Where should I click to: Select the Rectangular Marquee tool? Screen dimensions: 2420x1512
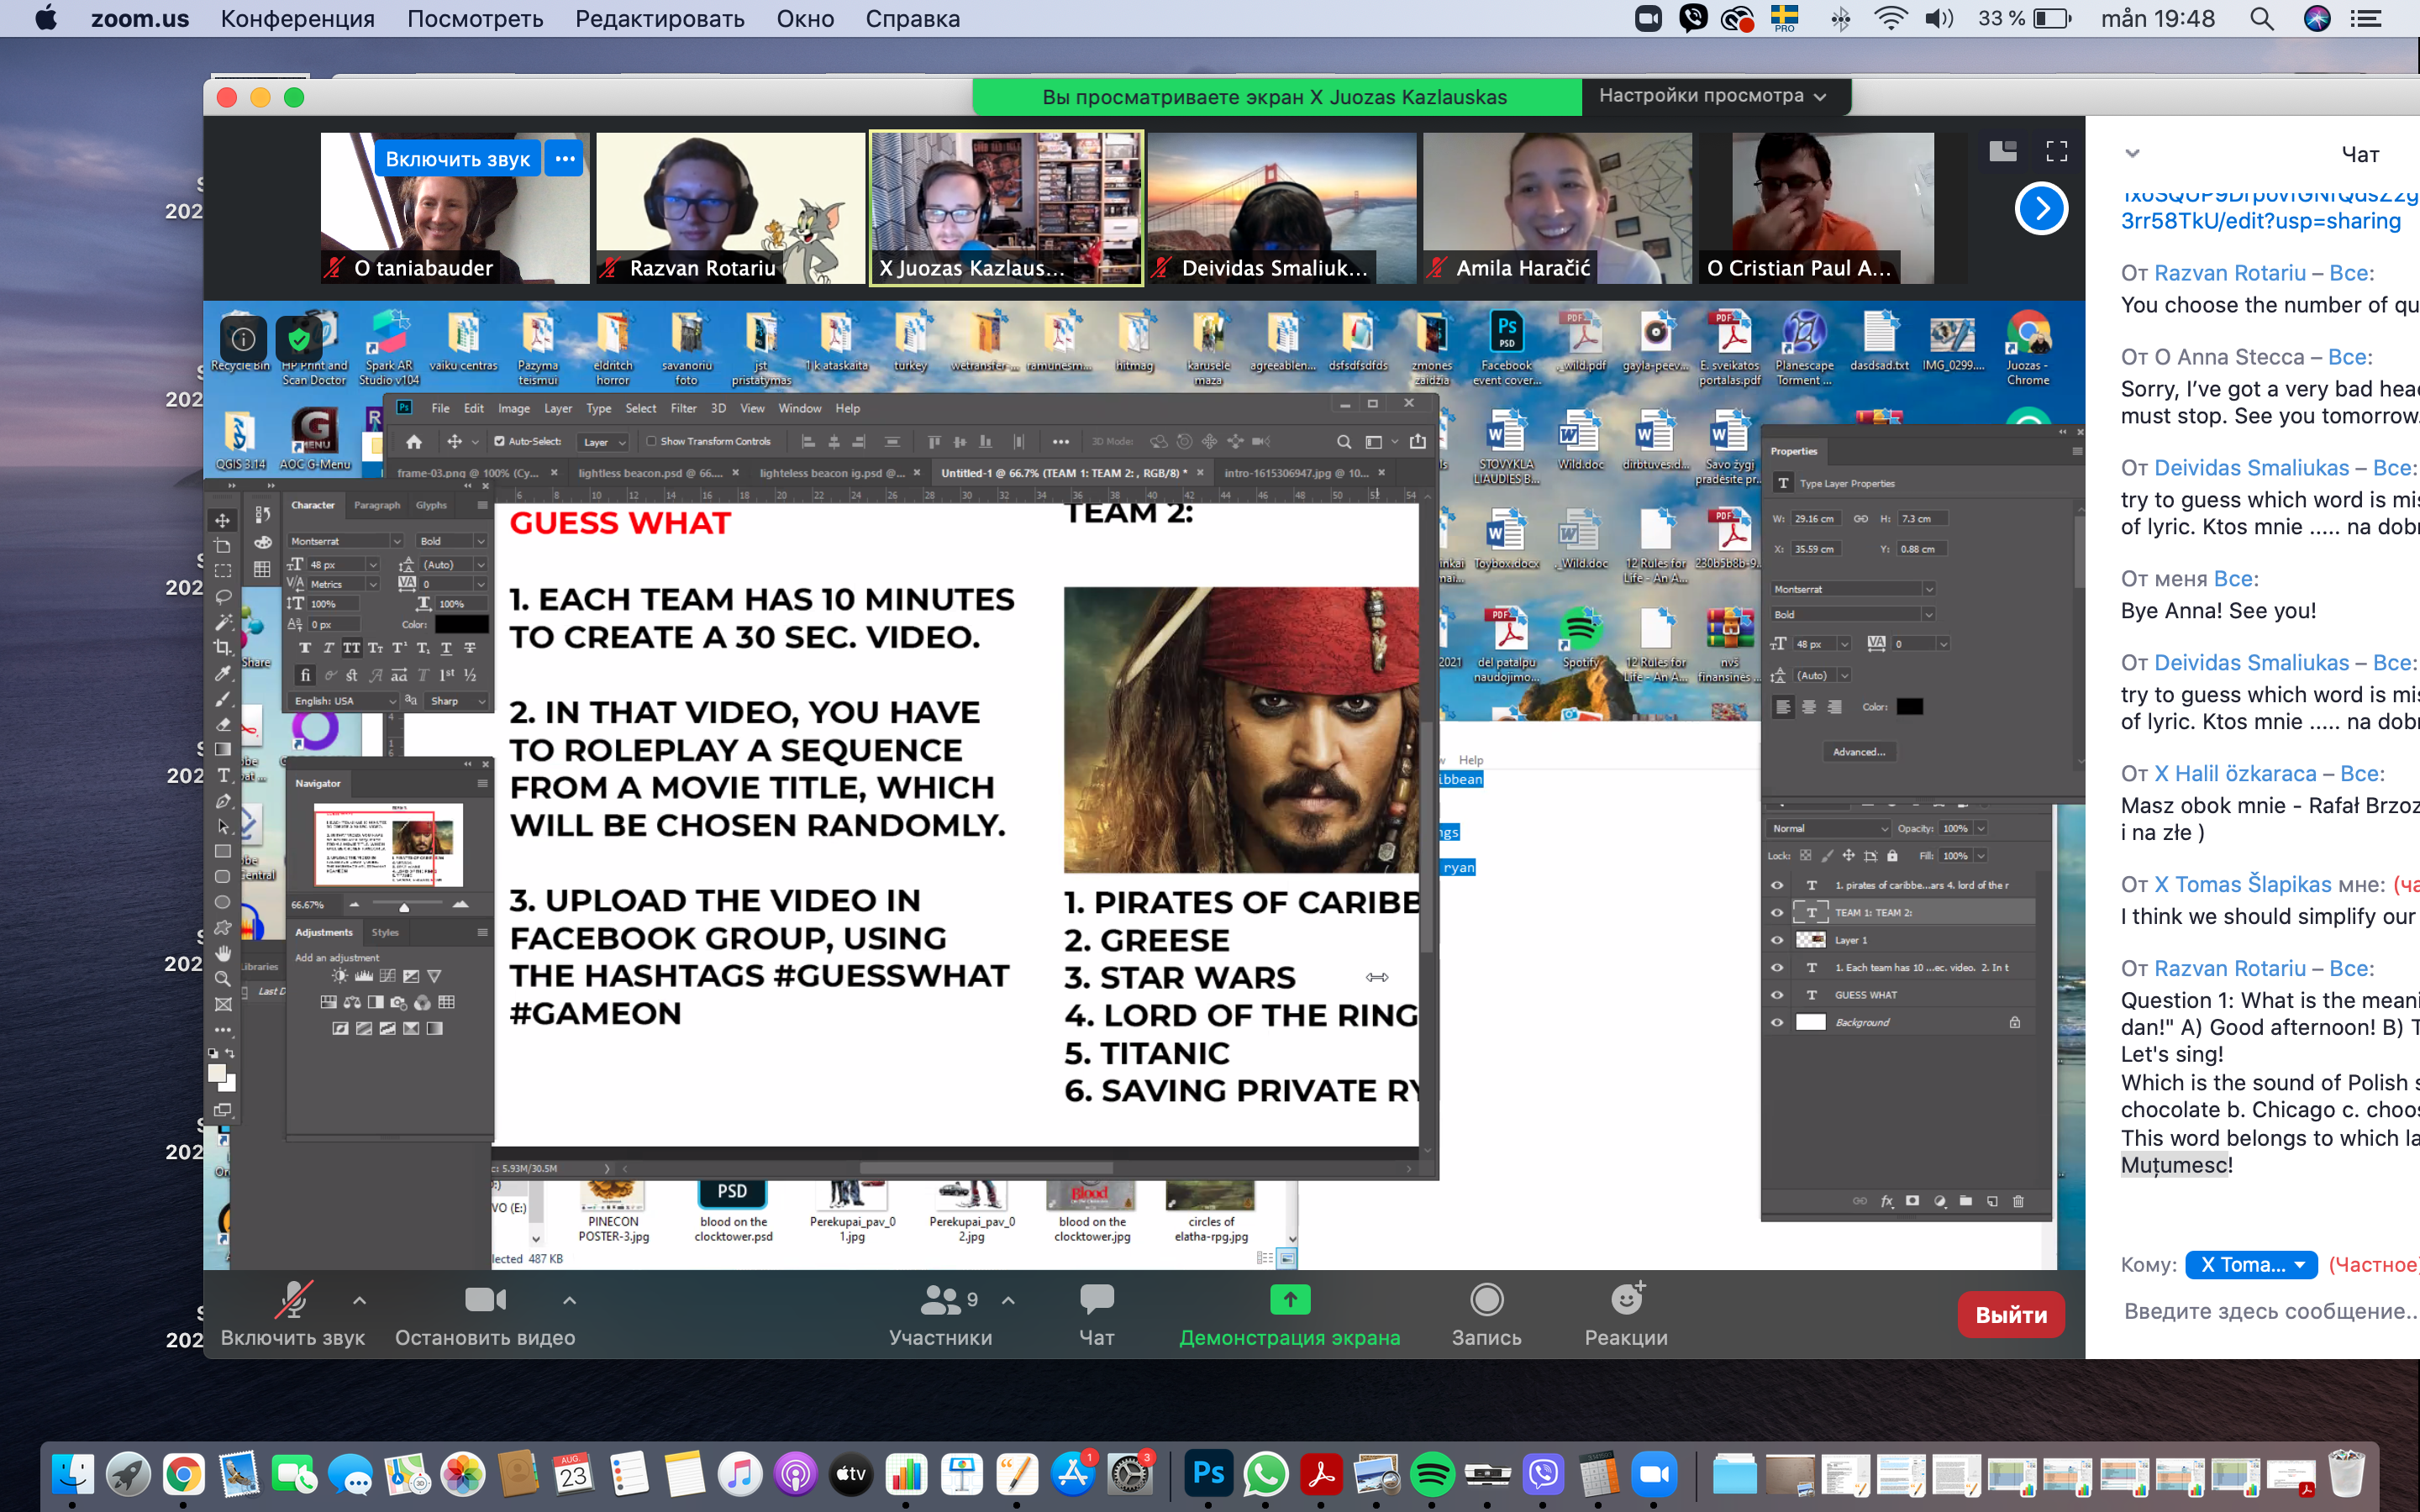[223, 571]
